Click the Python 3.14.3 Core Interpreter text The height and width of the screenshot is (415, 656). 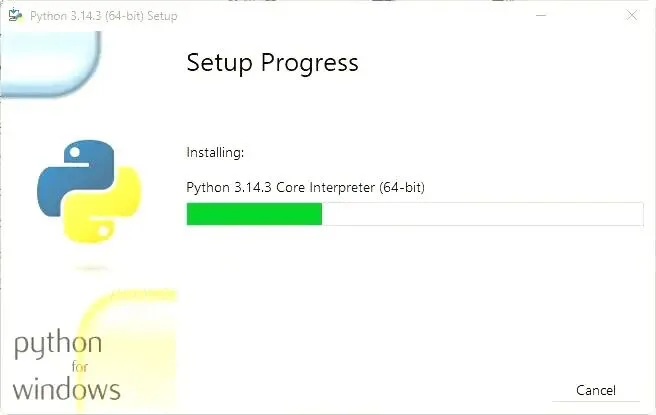pos(280,187)
